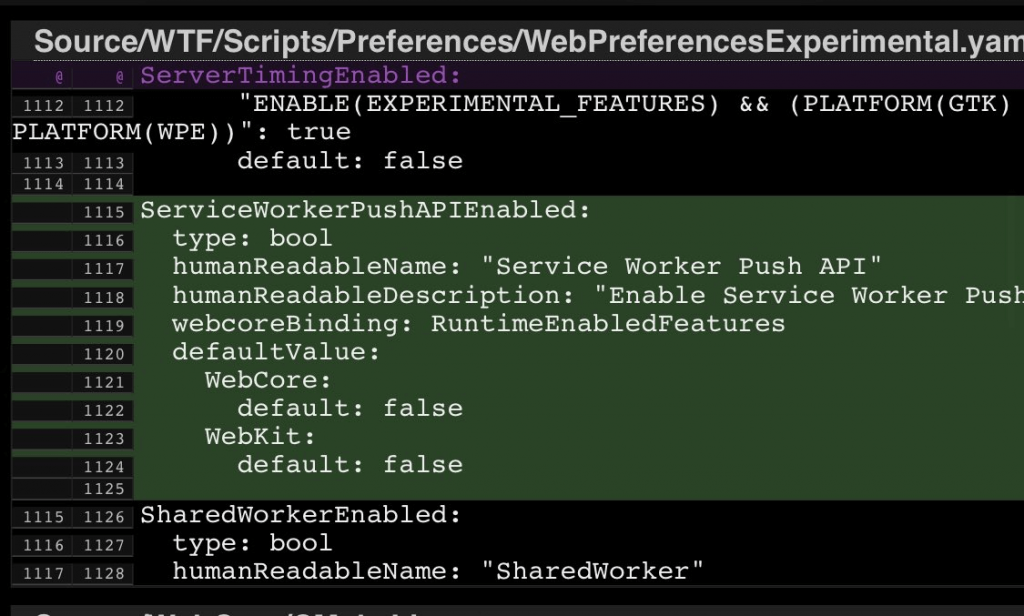Click old line number 1115 at SharedWorkerEnabled

(43, 517)
